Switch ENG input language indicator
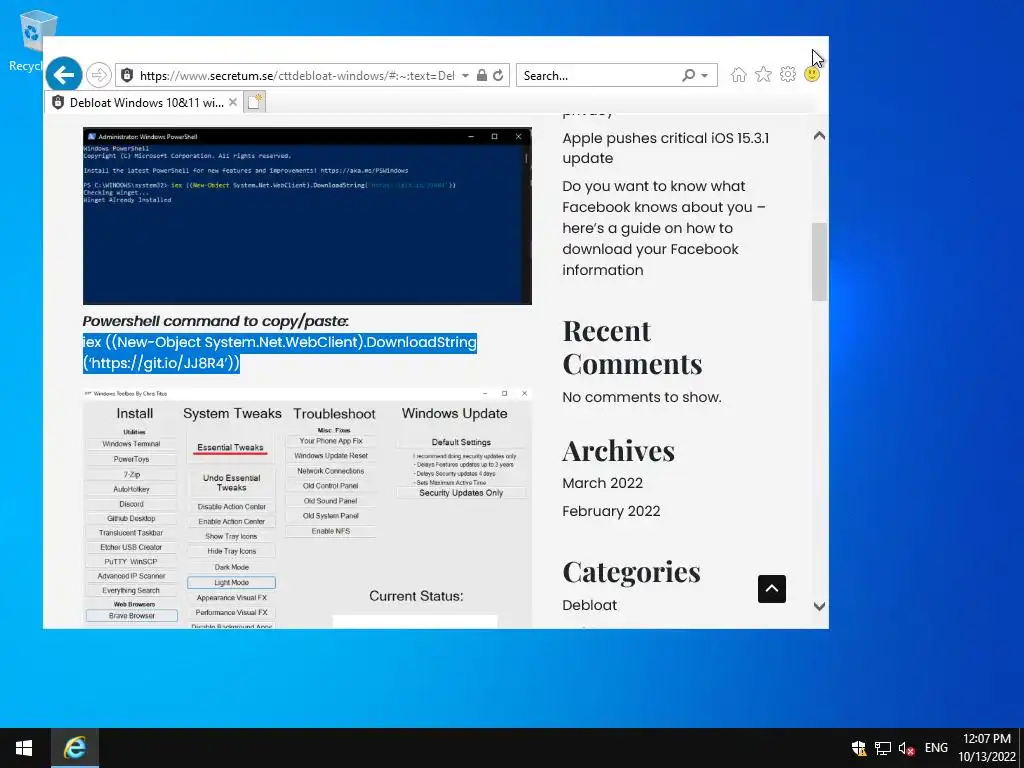1024x768 pixels. pyautogui.click(x=936, y=748)
